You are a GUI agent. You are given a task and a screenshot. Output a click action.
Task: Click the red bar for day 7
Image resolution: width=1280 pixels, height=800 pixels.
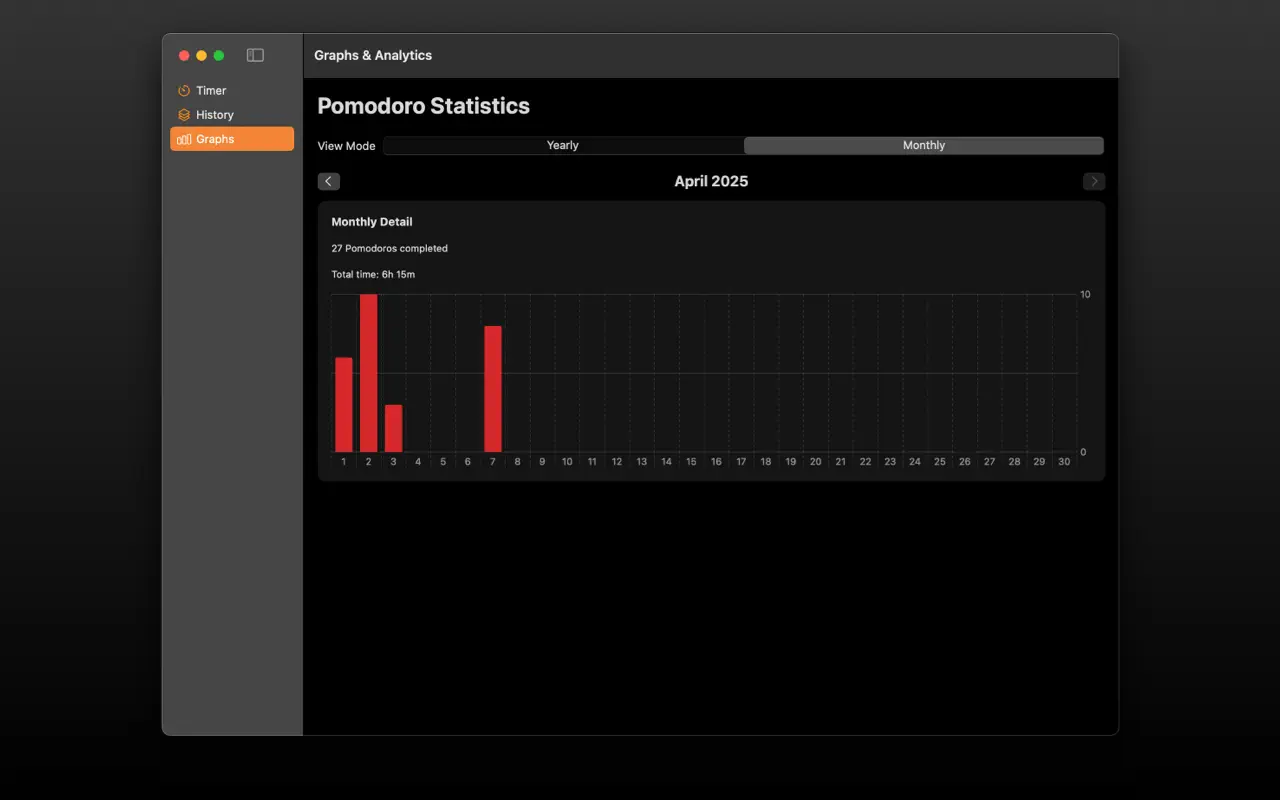(493, 389)
